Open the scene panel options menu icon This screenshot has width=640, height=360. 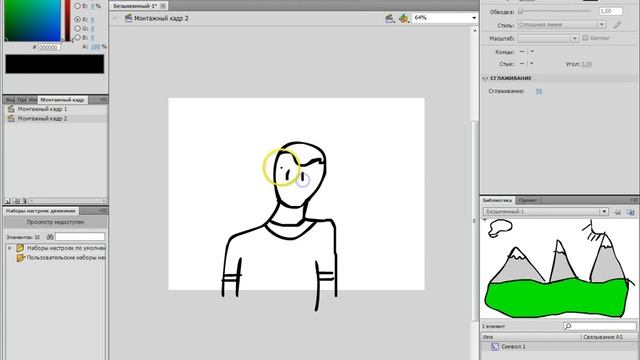103,100
